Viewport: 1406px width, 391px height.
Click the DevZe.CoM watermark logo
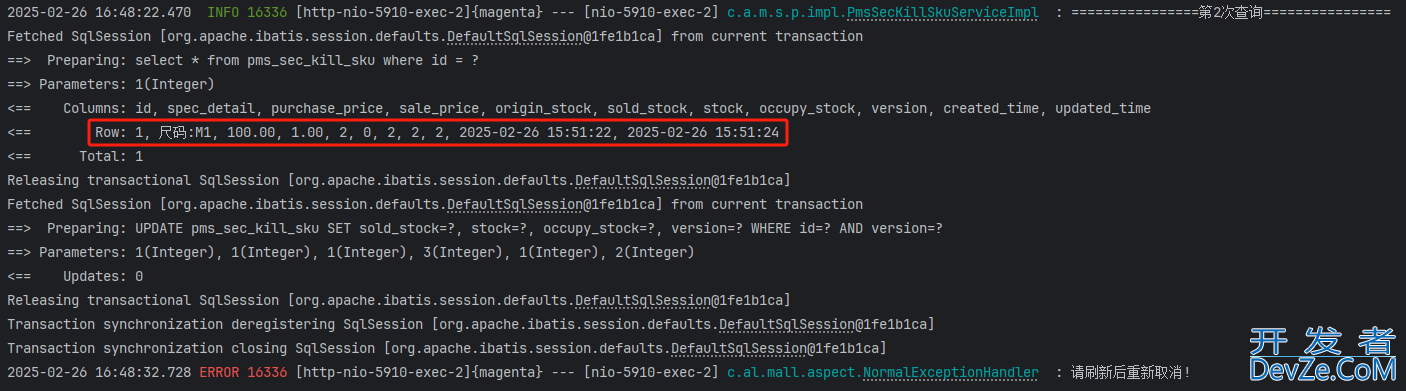[1322, 356]
